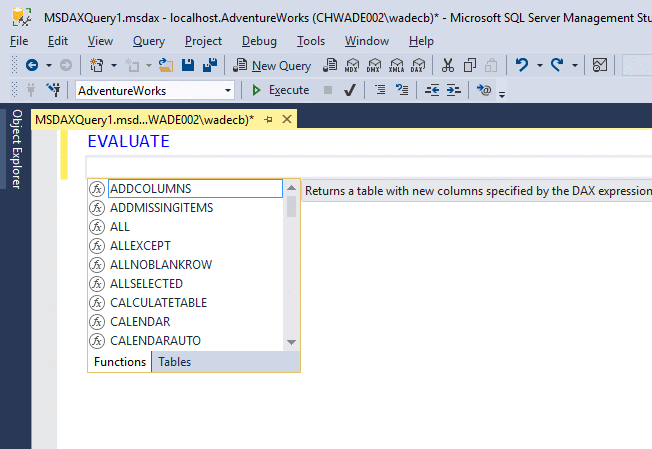Click the New Query button
The width and height of the screenshot is (652, 449).
coord(272,65)
